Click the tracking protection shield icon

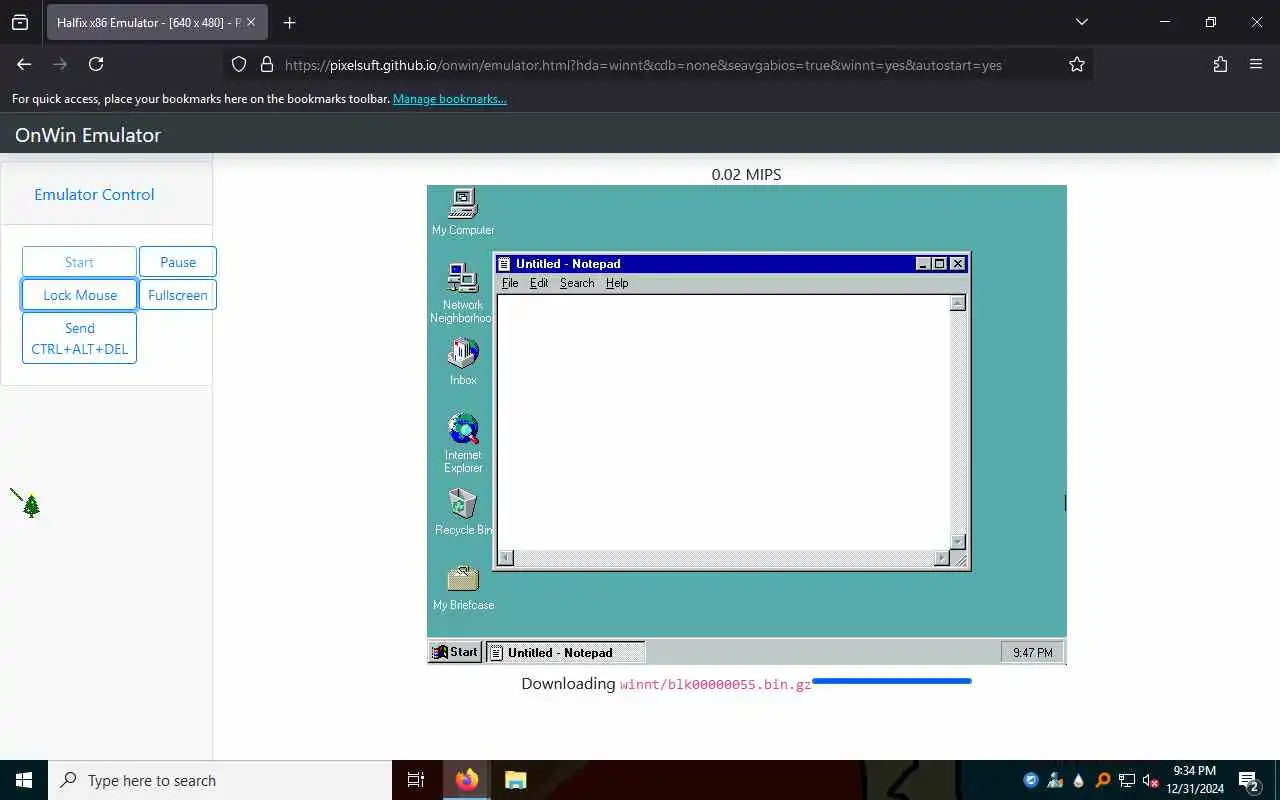[x=239, y=64]
